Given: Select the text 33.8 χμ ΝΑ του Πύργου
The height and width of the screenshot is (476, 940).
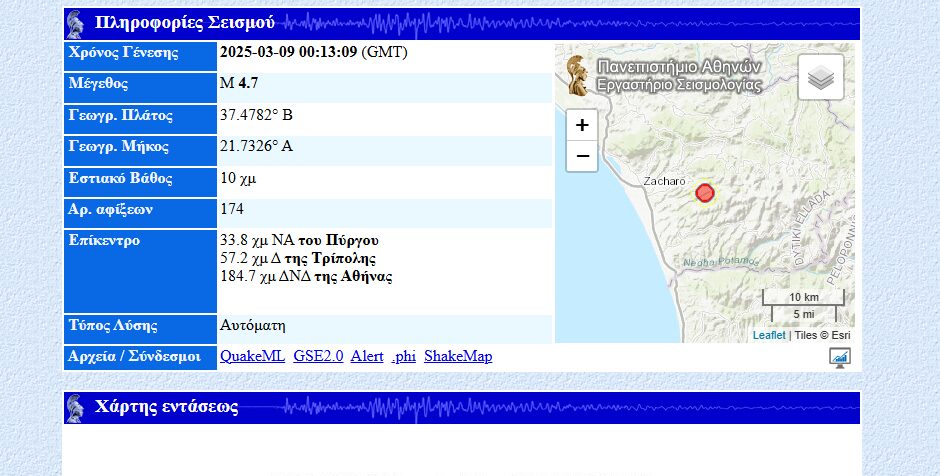Looking at the screenshot, I should tap(299, 240).
